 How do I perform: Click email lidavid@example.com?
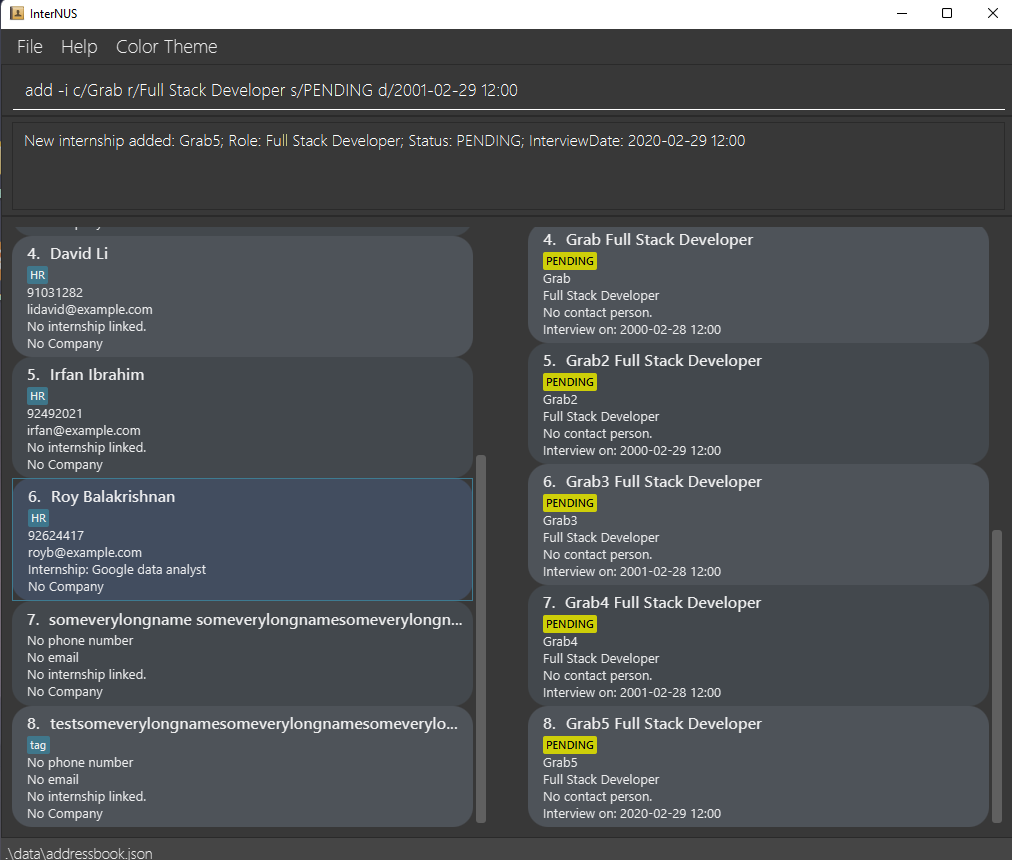(90, 309)
